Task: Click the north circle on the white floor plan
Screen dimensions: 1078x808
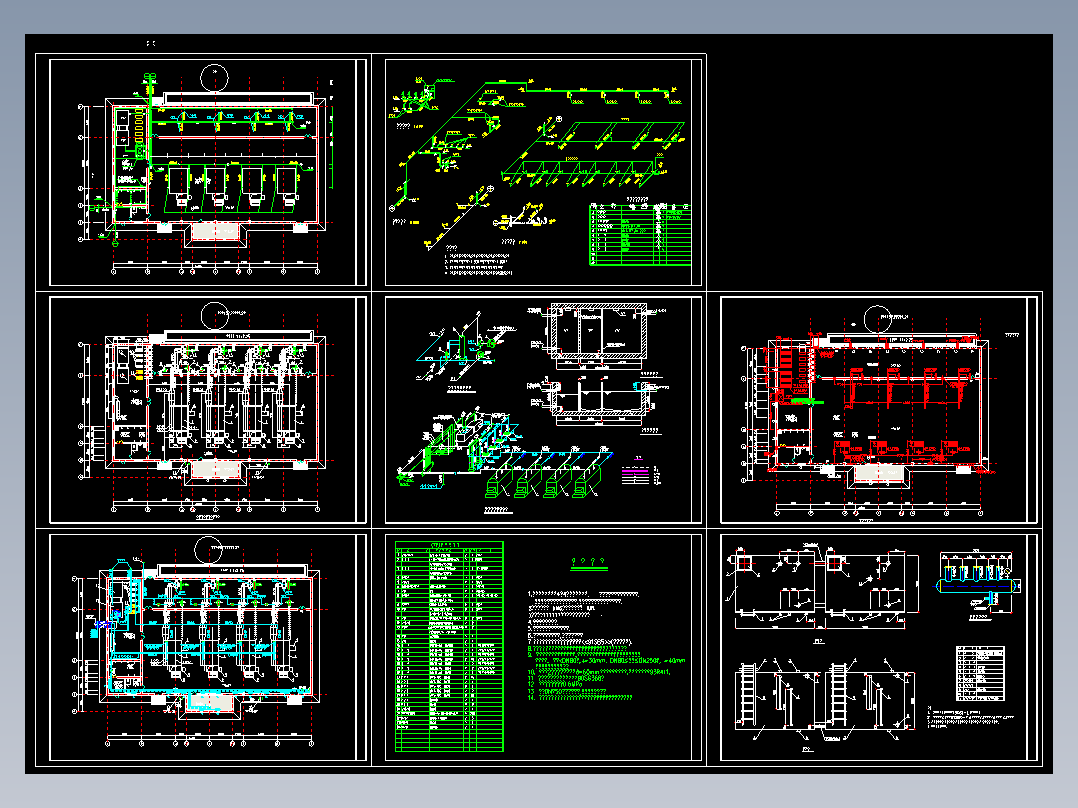Action: point(214,316)
